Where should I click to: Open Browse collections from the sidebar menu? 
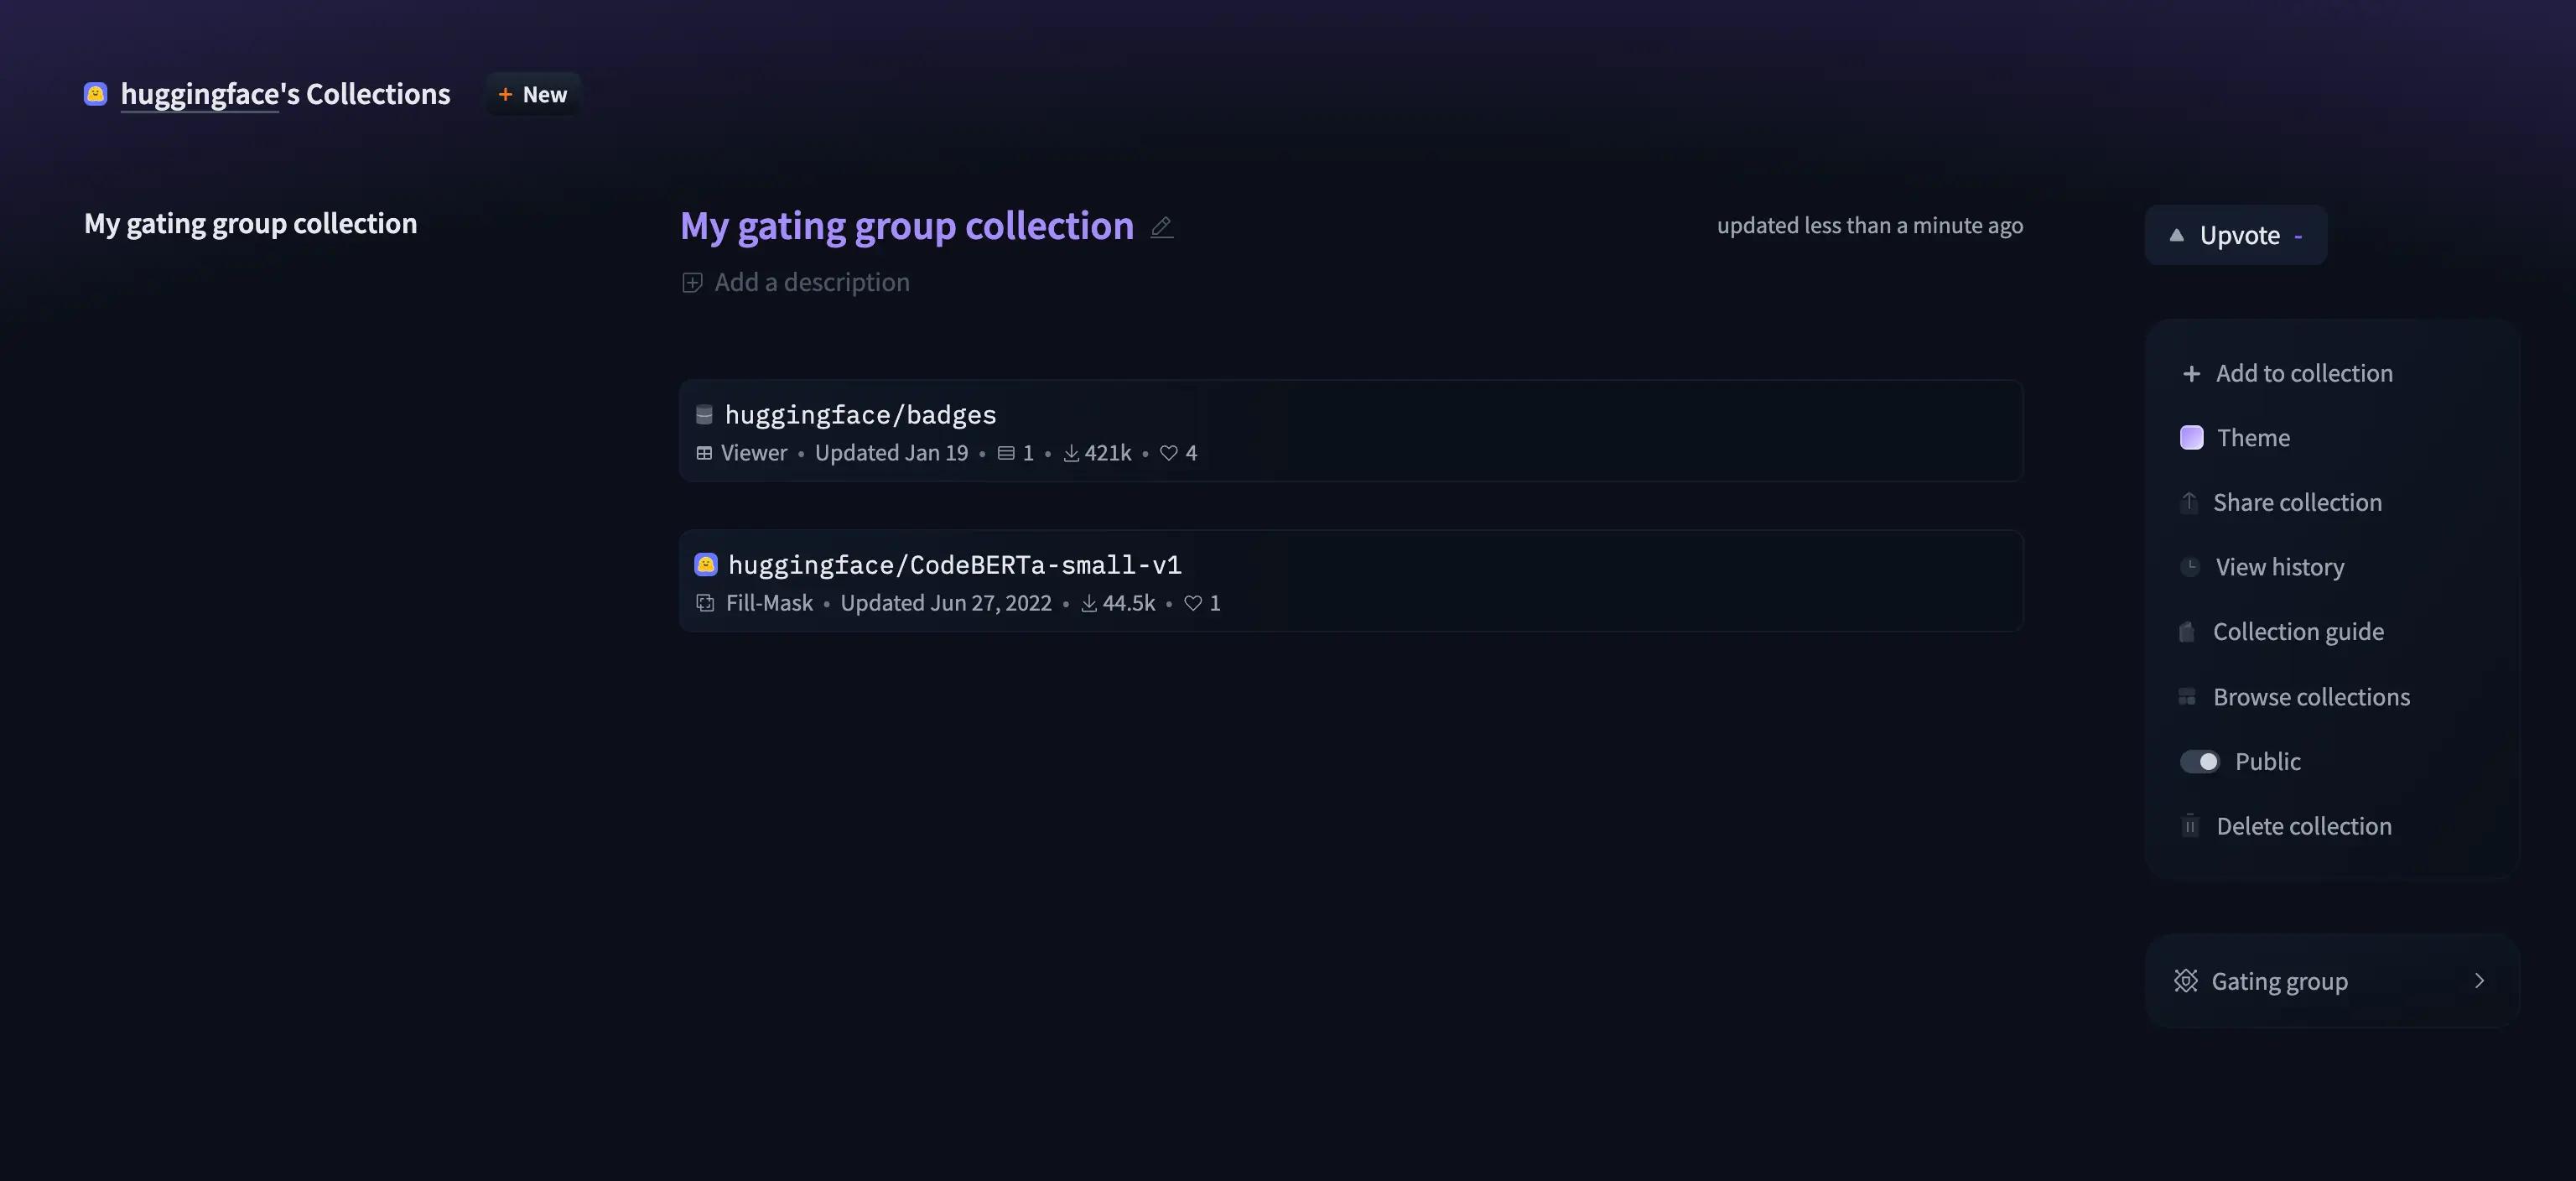point(2310,697)
